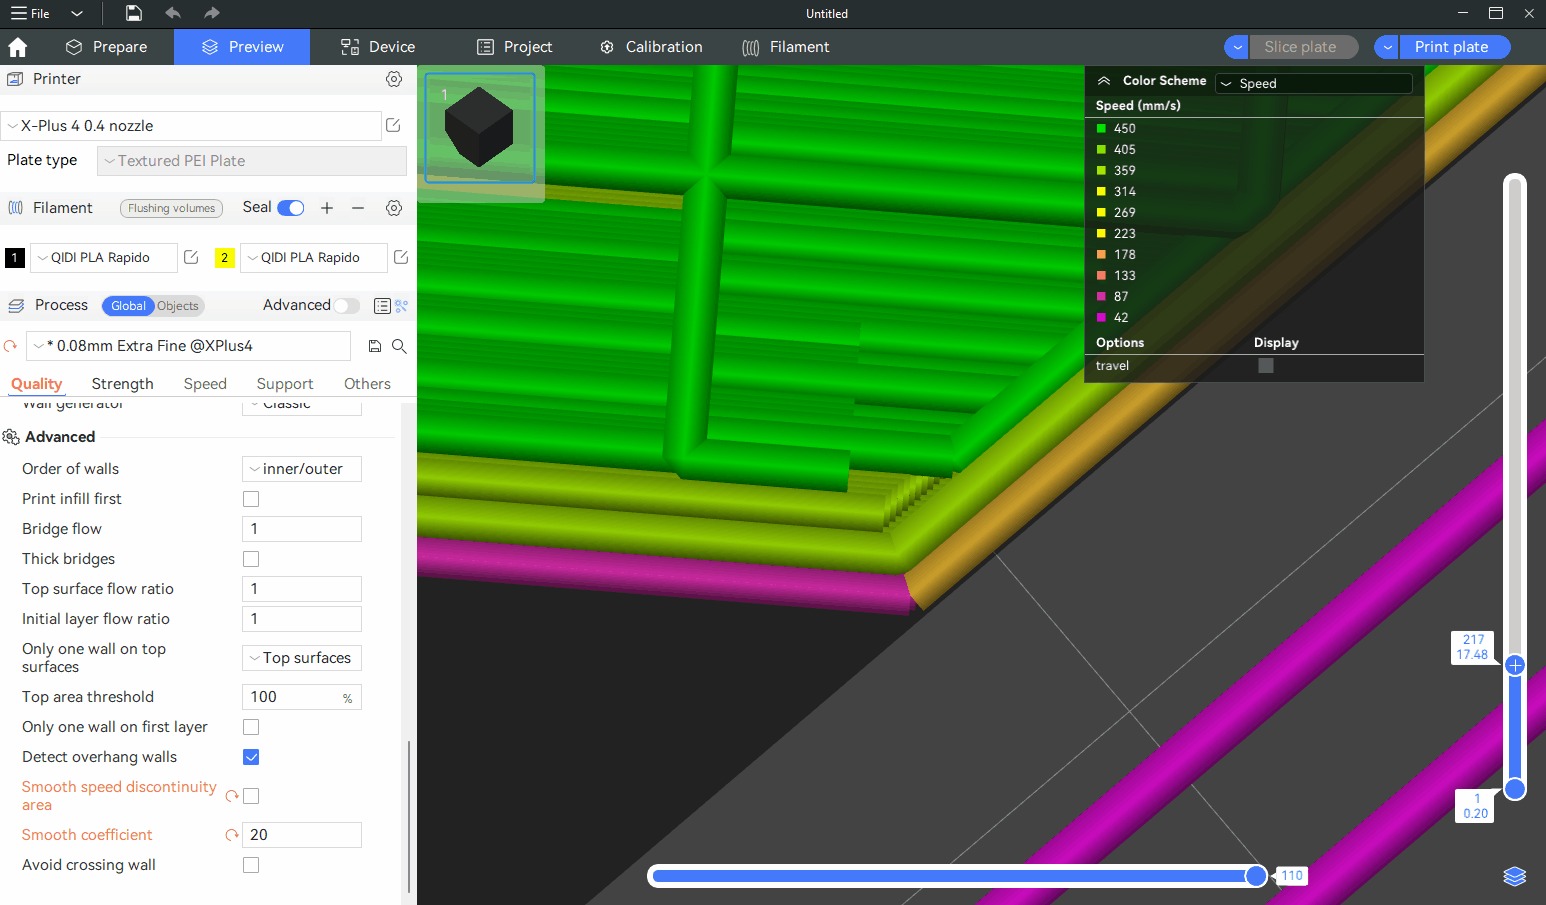Save the process preset icon
The height and width of the screenshot is (905, 1546).
coord(375,346)
